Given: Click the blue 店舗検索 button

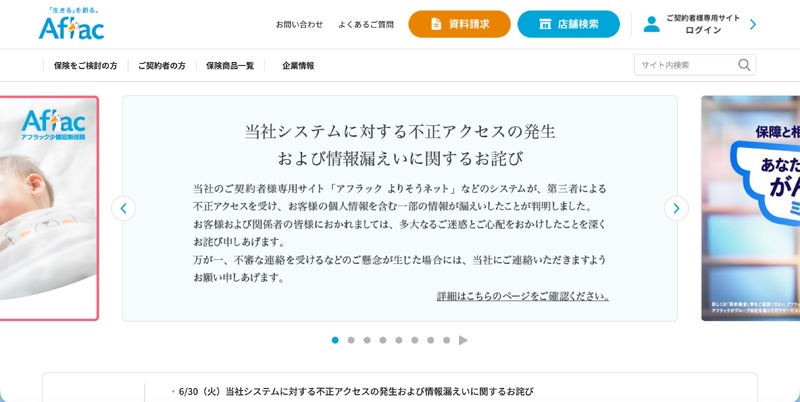Looking at the screenshot, I should tap(568, 24).
